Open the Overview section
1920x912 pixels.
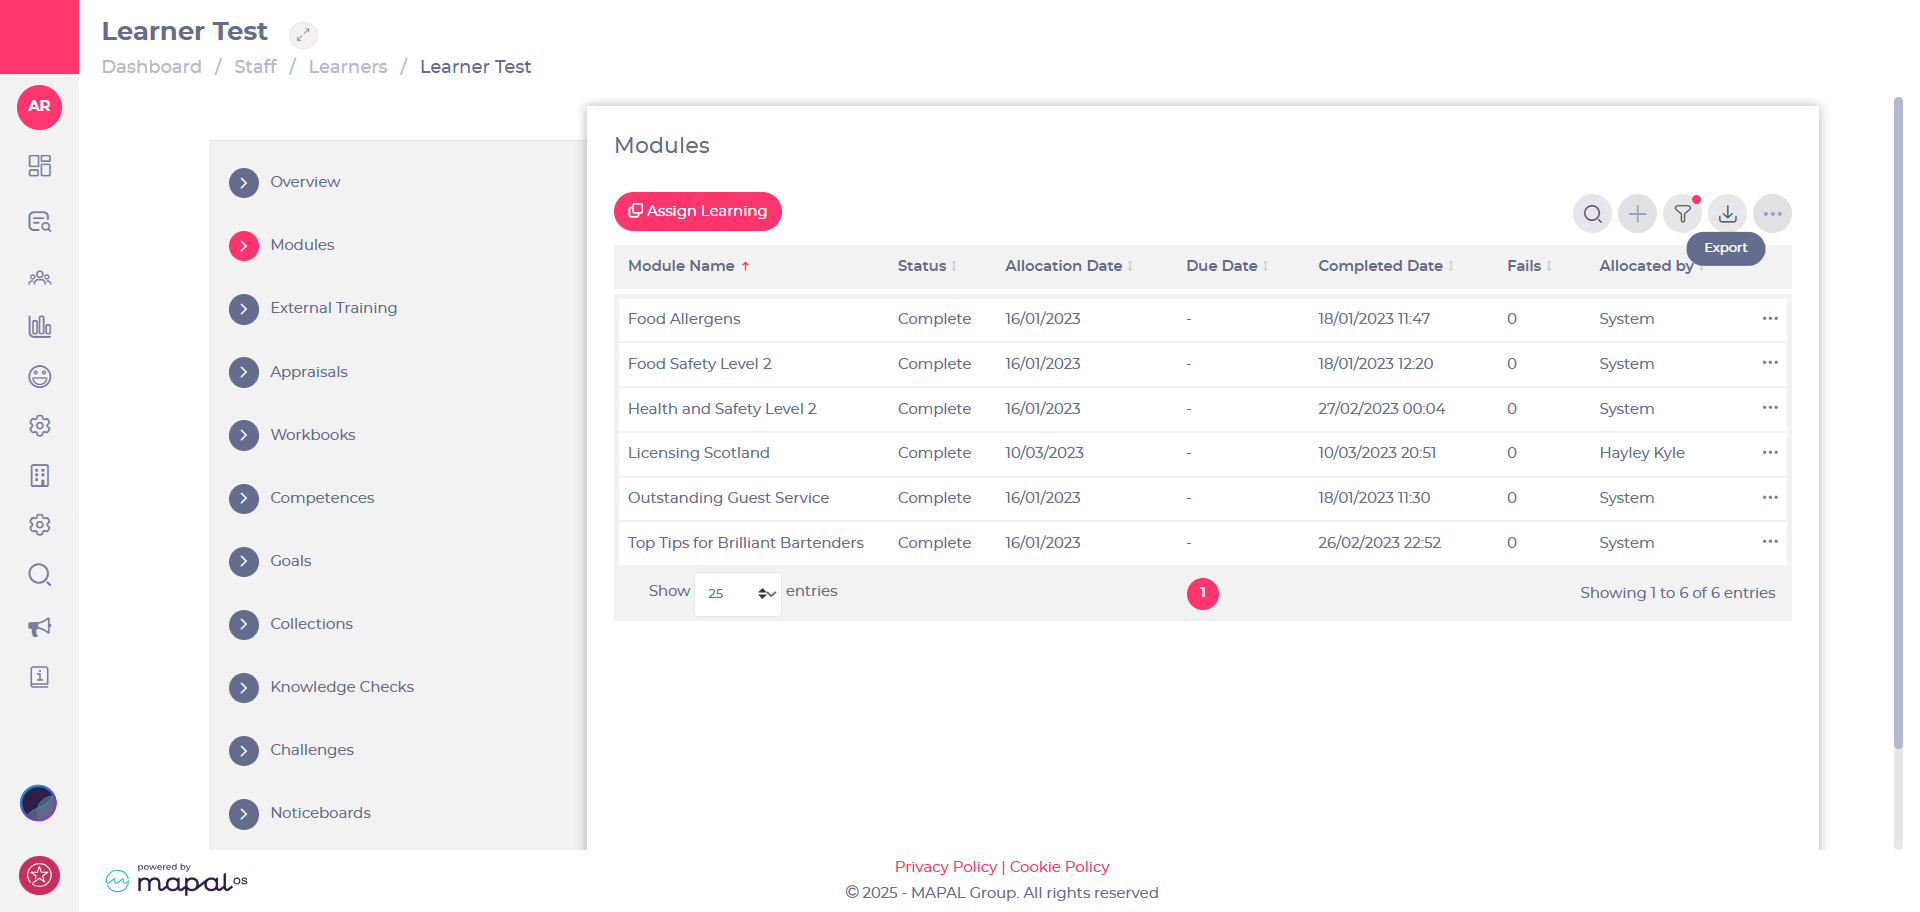[305, 182]
